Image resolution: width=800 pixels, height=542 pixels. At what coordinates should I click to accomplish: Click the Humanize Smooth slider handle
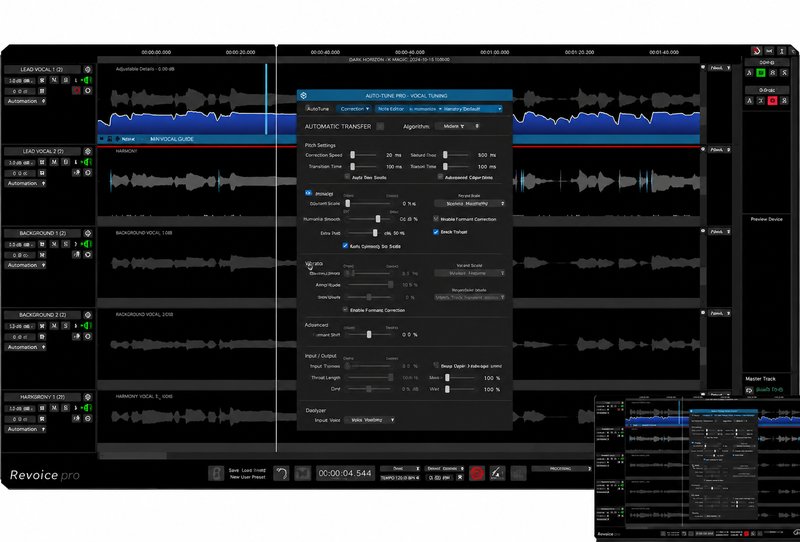click(x=378, y=218)
